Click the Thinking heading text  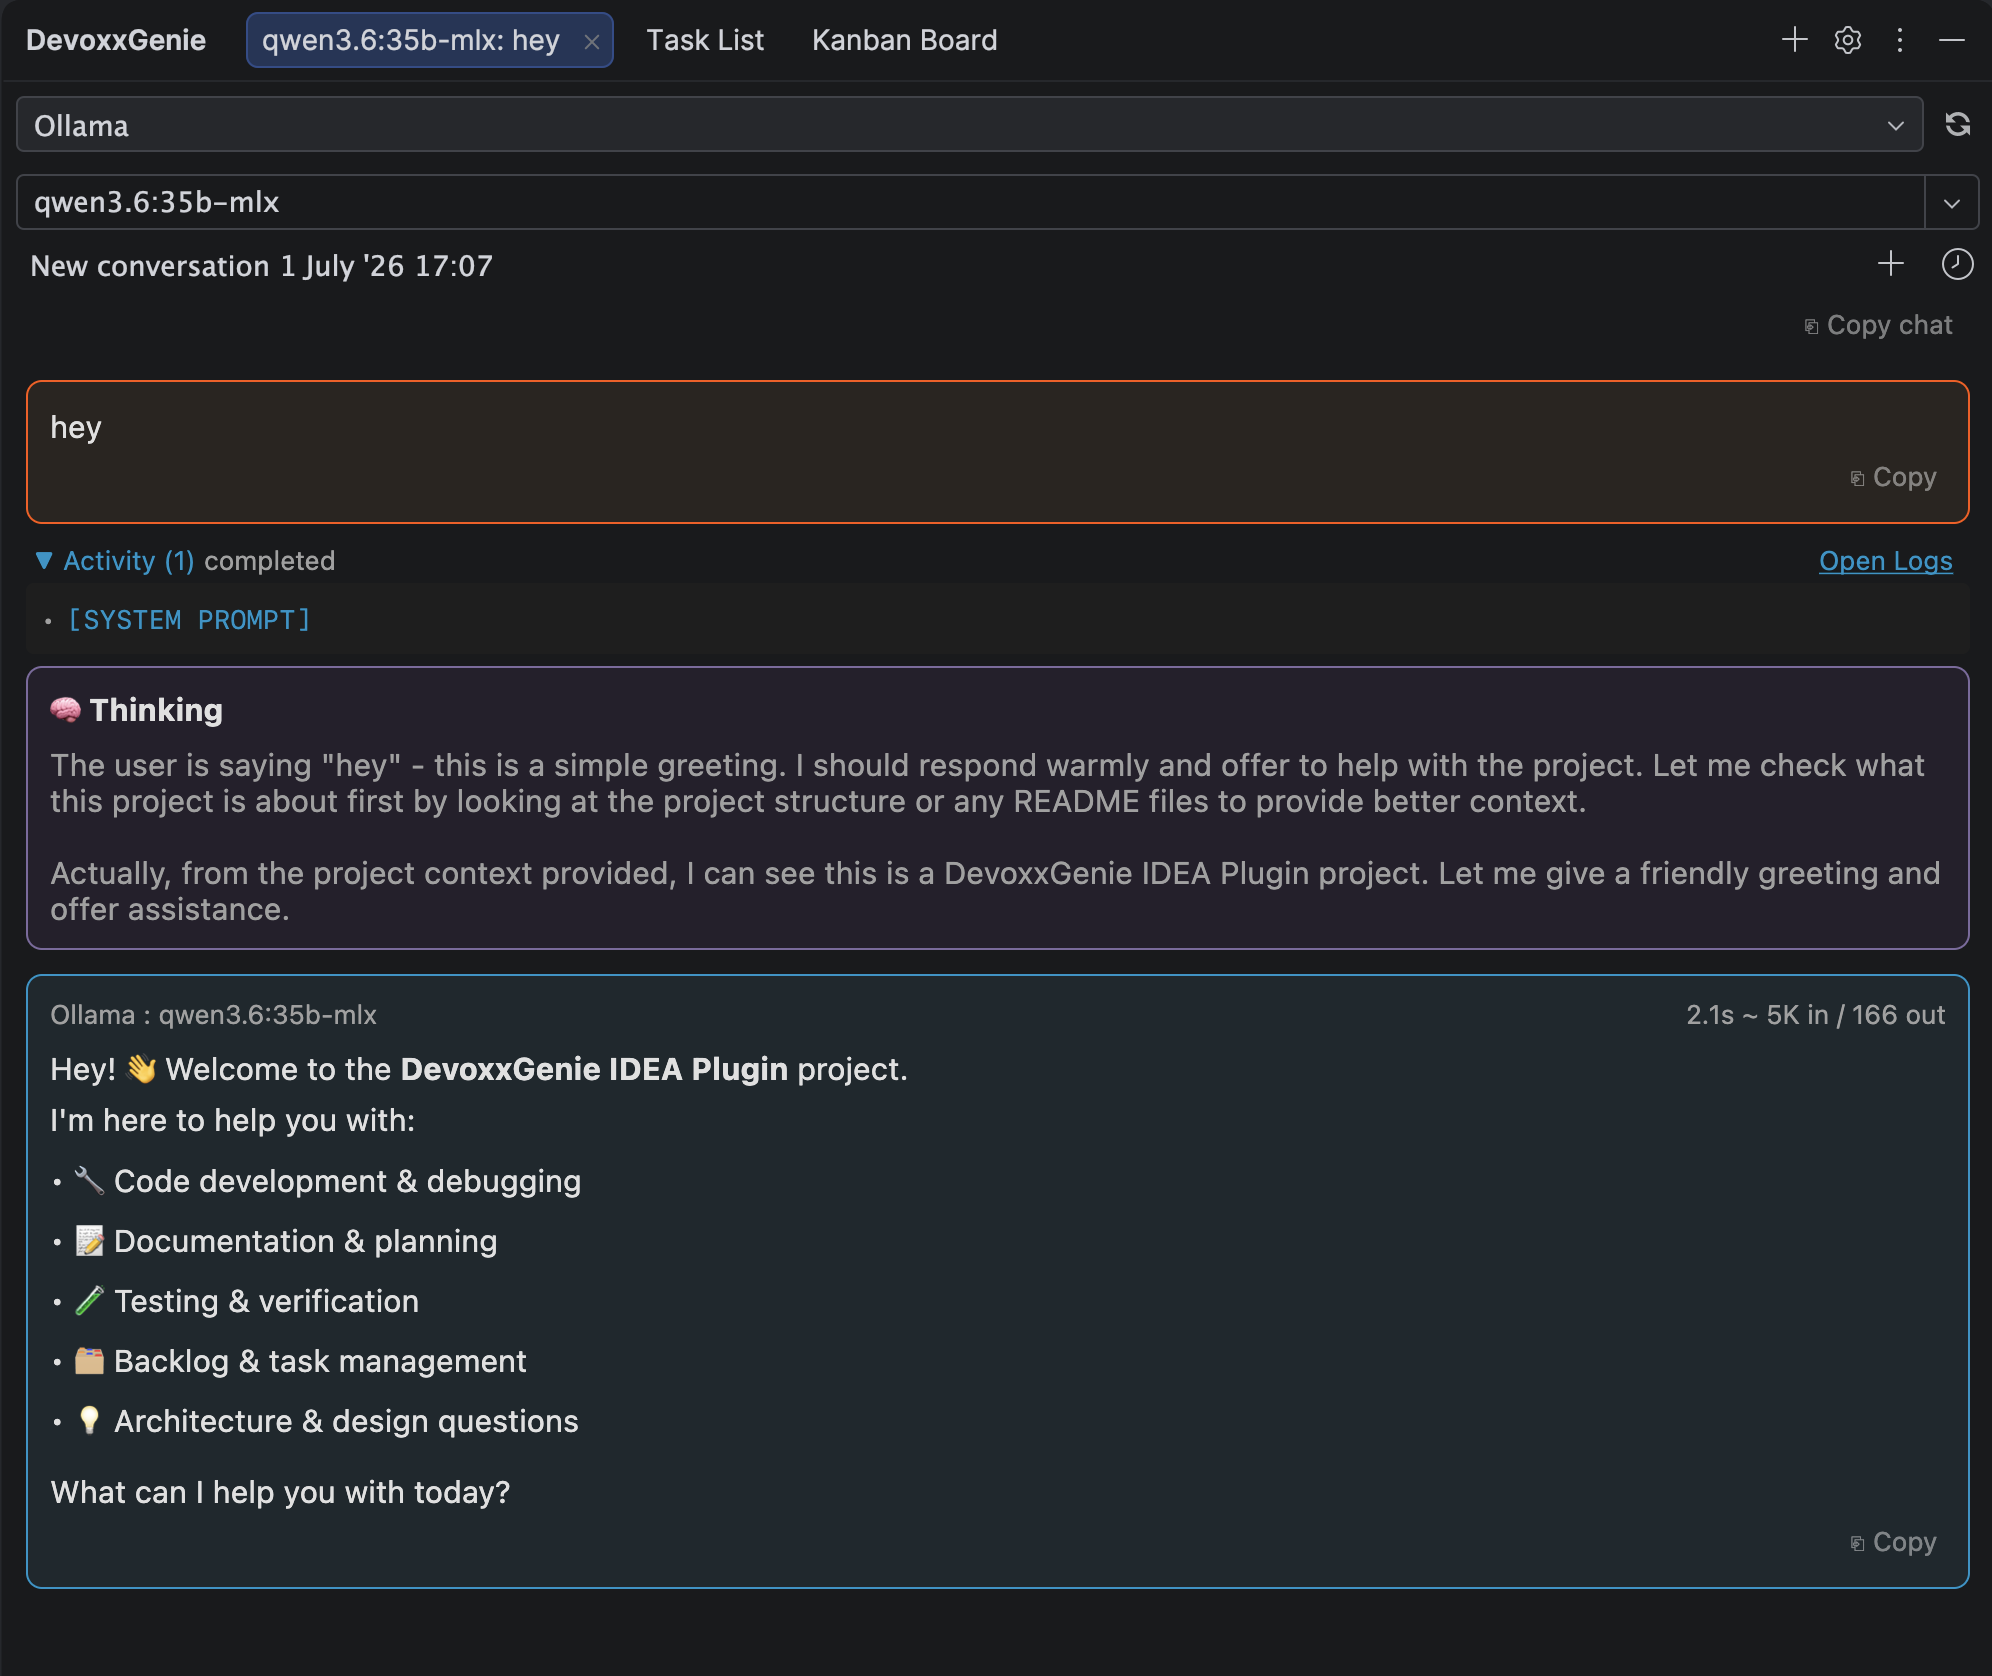click(156, 710)
